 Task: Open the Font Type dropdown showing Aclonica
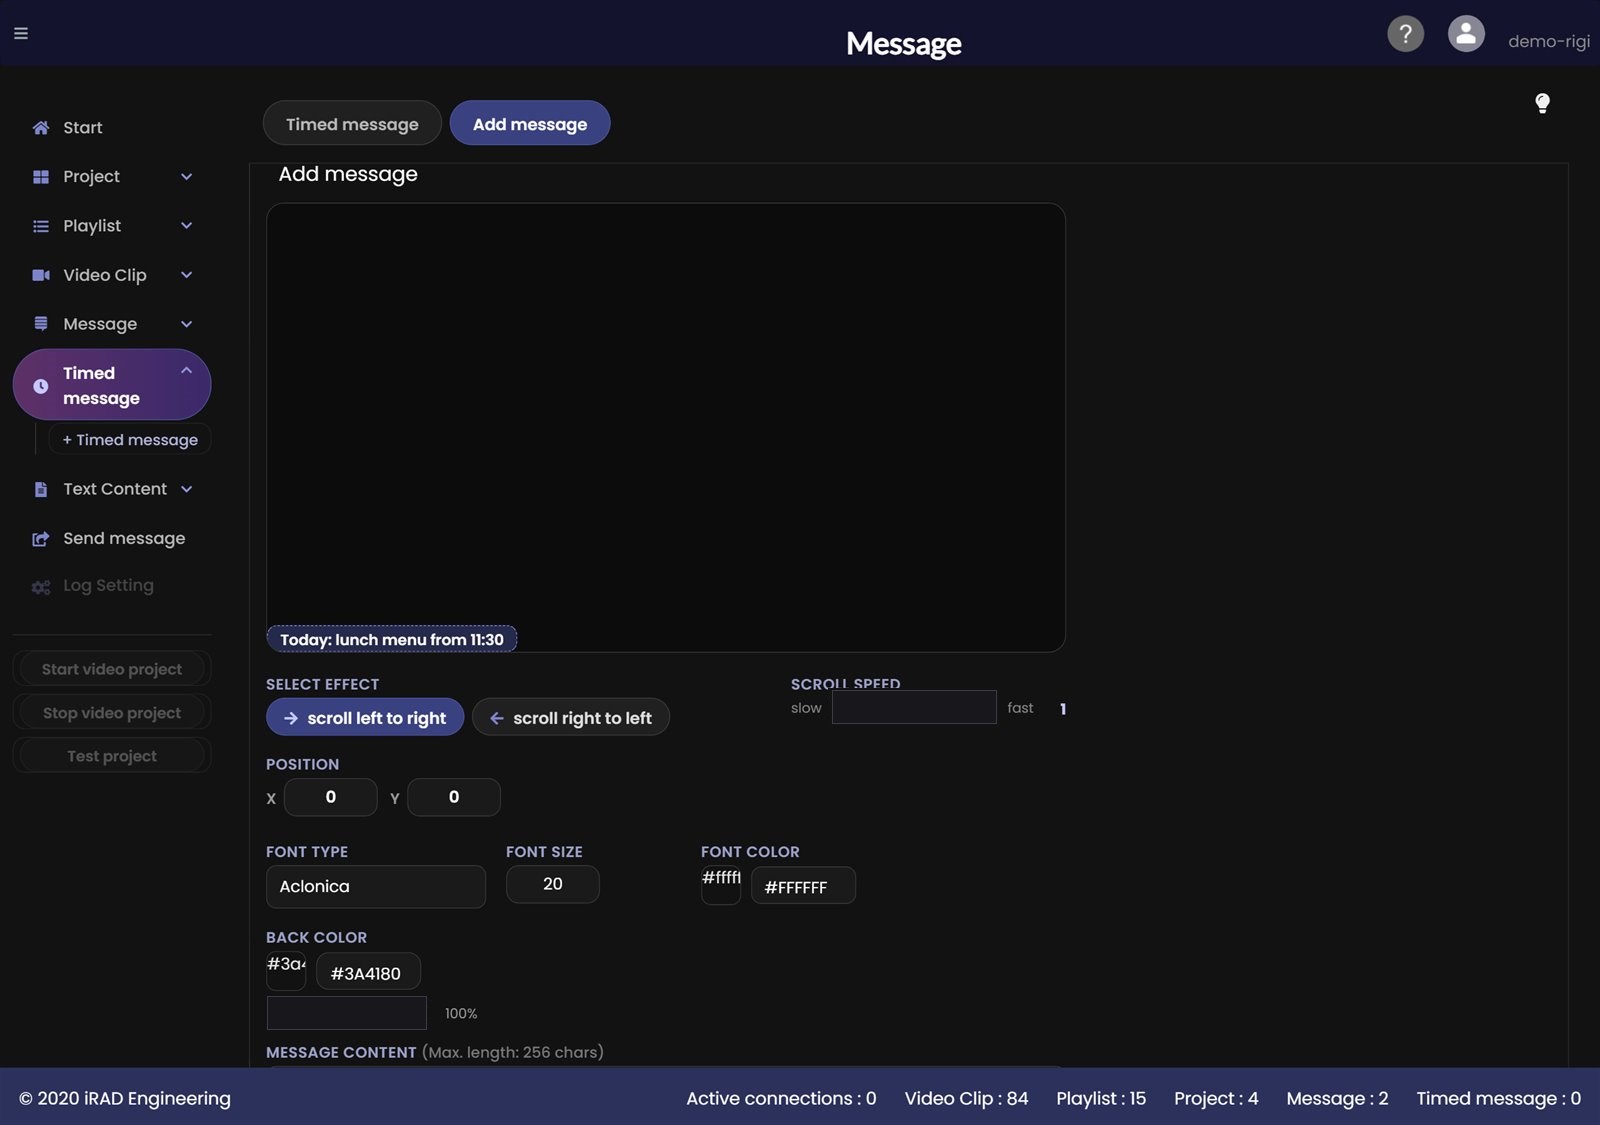(x=376, y=887)
